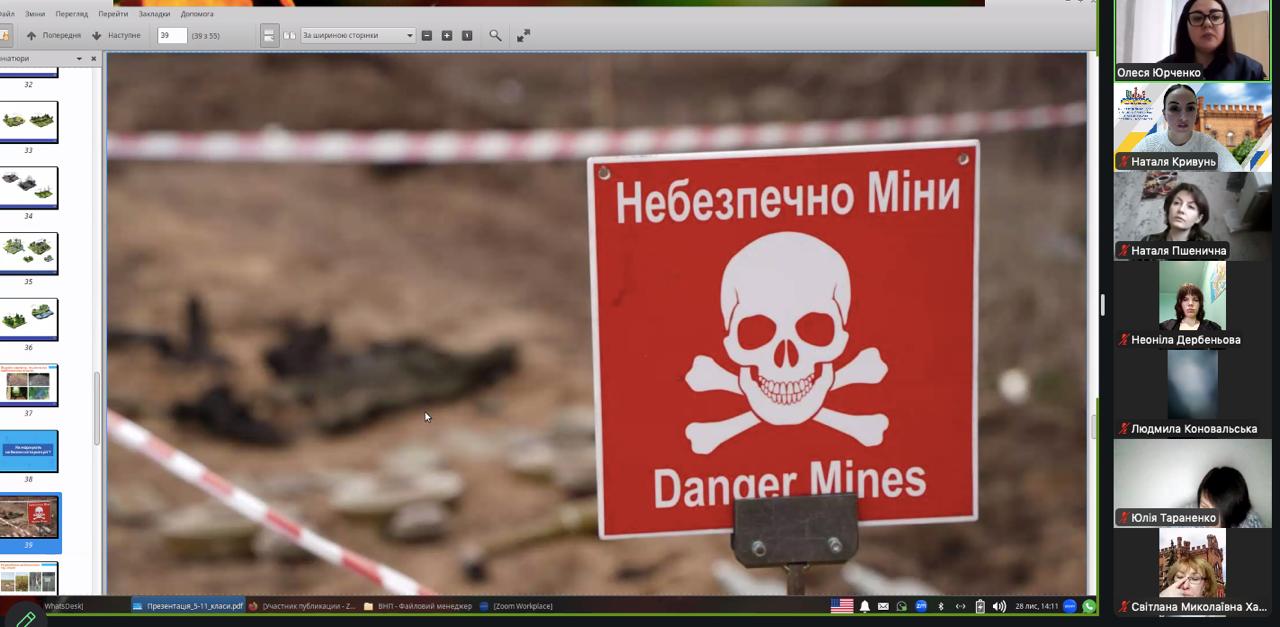Open the 'За шириною сторінки' zoom dropdown
1280x627 pixels.
click(358, 35)
